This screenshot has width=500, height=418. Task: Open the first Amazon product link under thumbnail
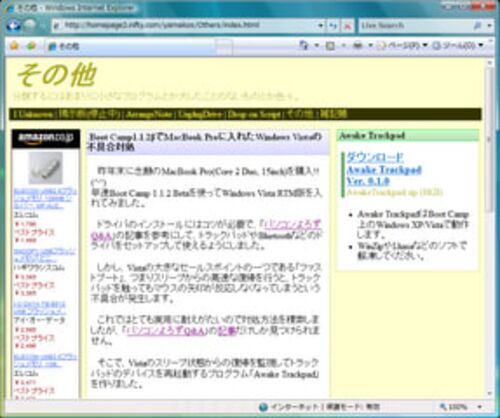[x=45, y=199]
